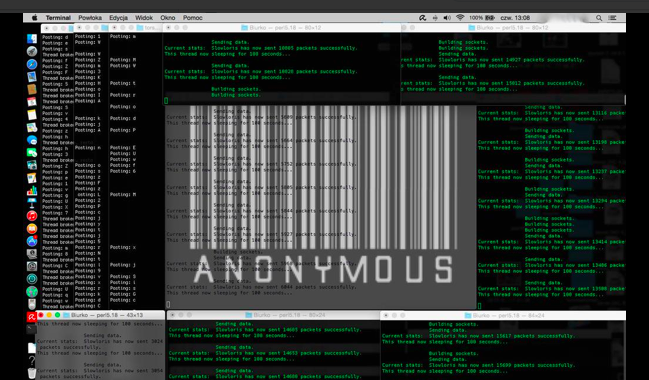The width and height of the screenshot is (649, 380).
Task: Open the Widok menu
Action: (144, 18)
